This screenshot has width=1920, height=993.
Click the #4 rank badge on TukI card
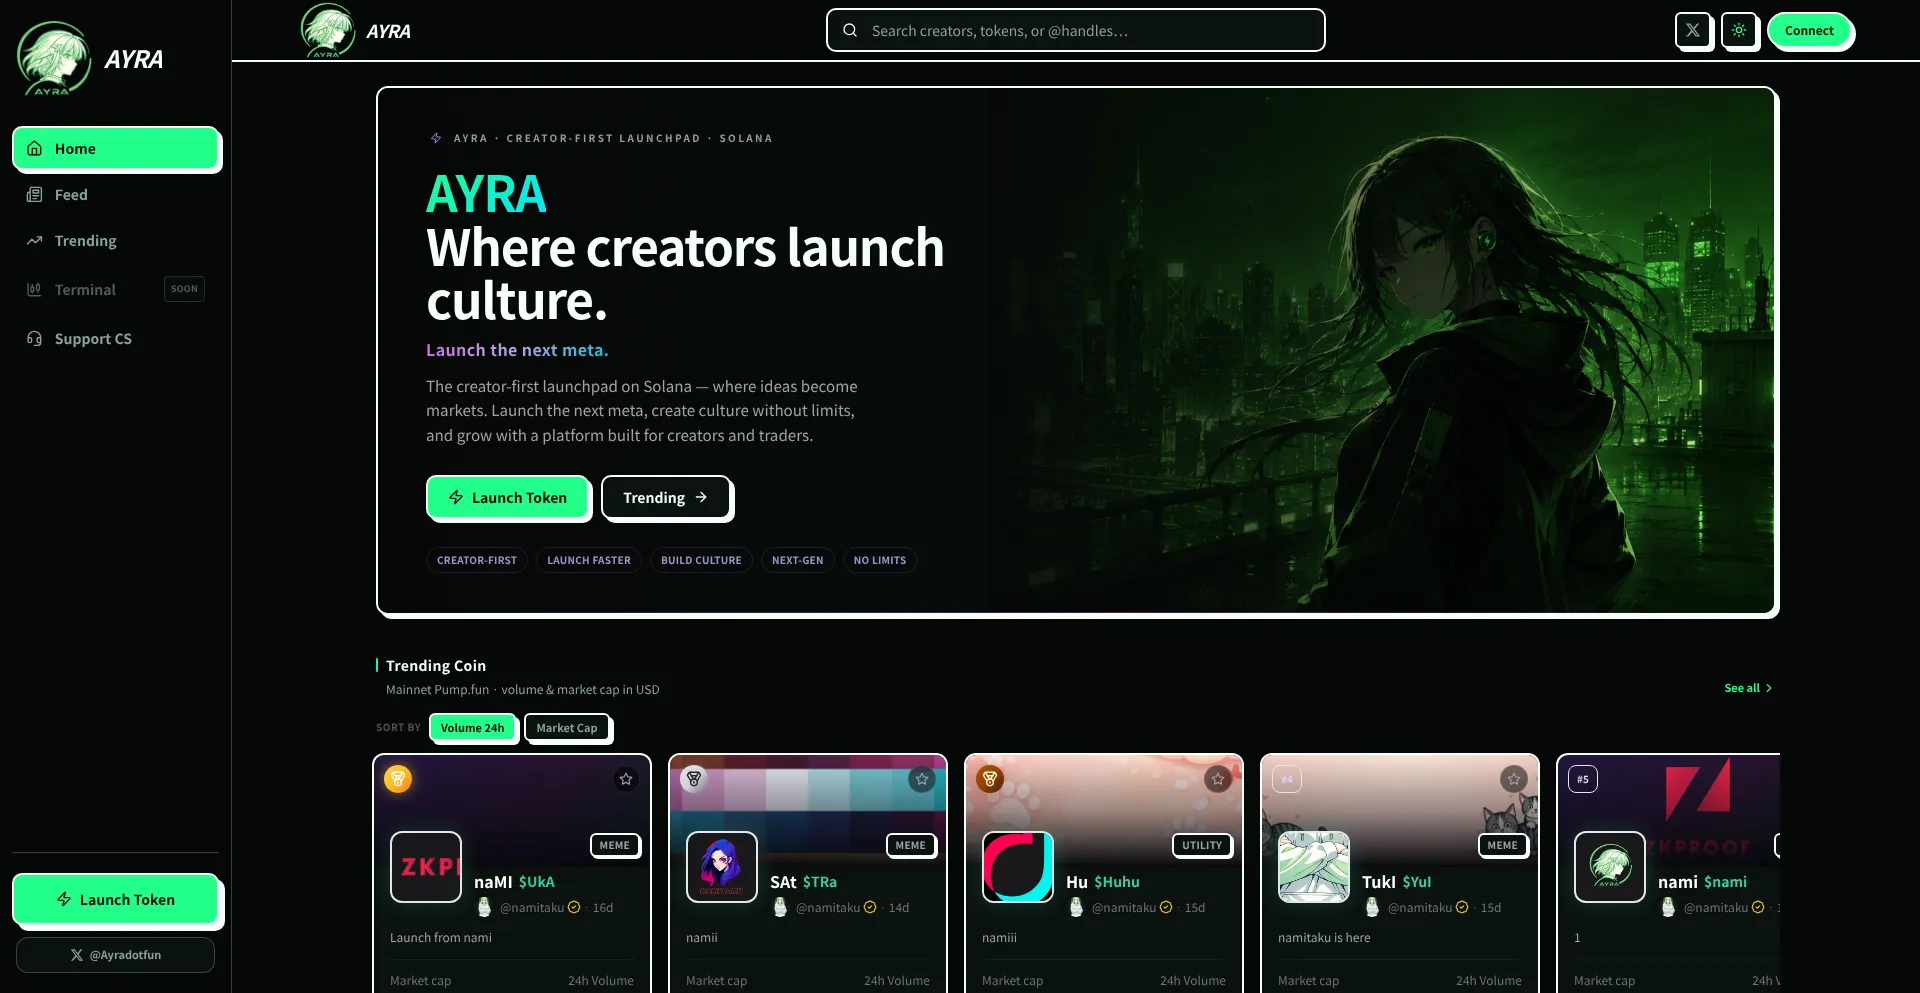point(1287,779)
